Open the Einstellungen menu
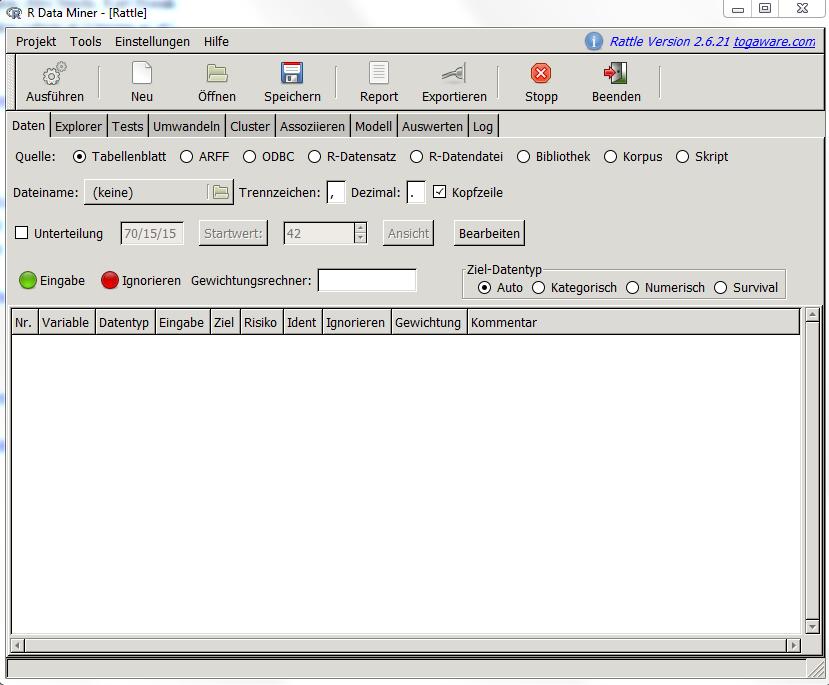 point(152,41)
